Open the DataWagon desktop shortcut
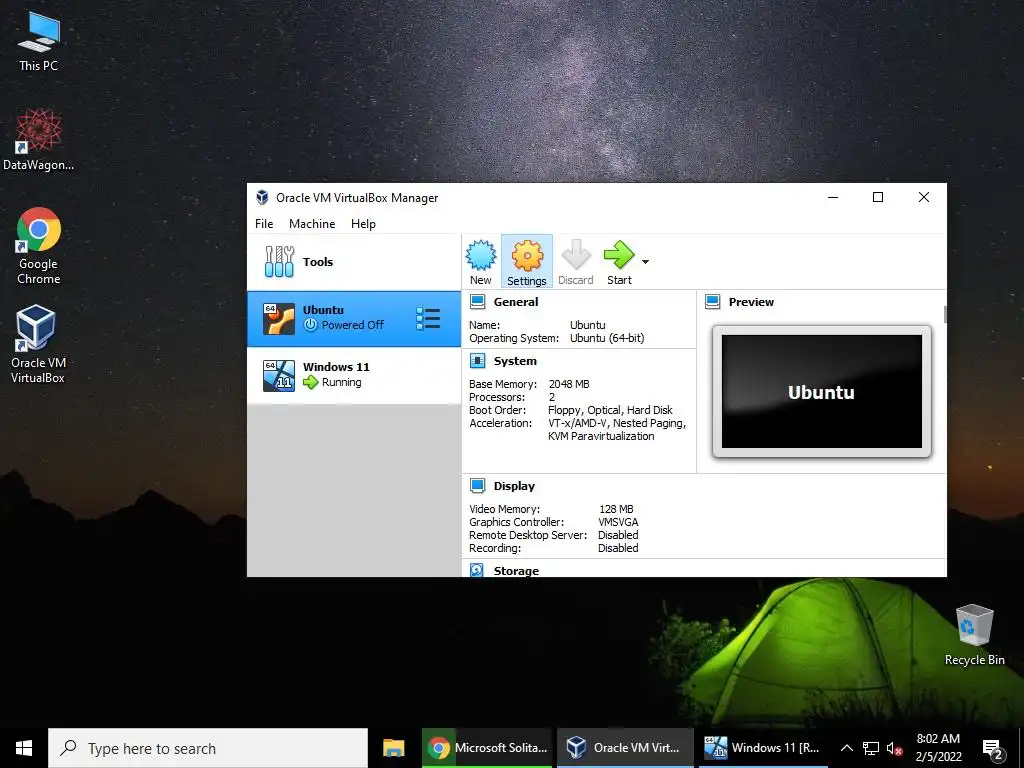The height and width of the screenshot is (768, 1024). click(39, 140)
